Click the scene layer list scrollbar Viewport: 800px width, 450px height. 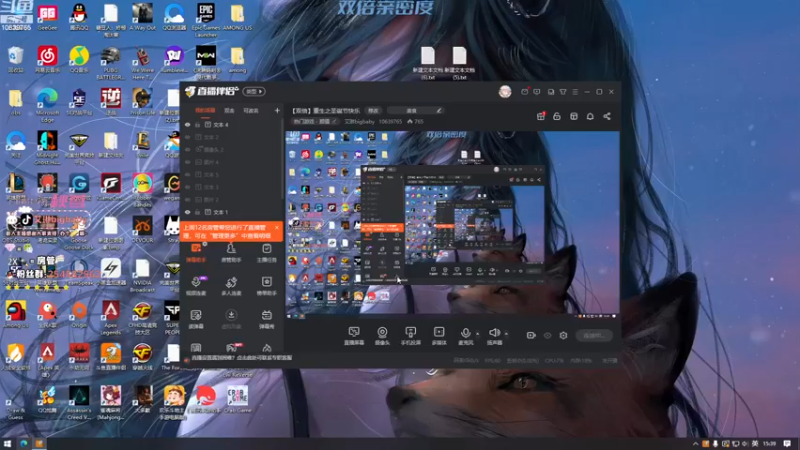point(282,159)
